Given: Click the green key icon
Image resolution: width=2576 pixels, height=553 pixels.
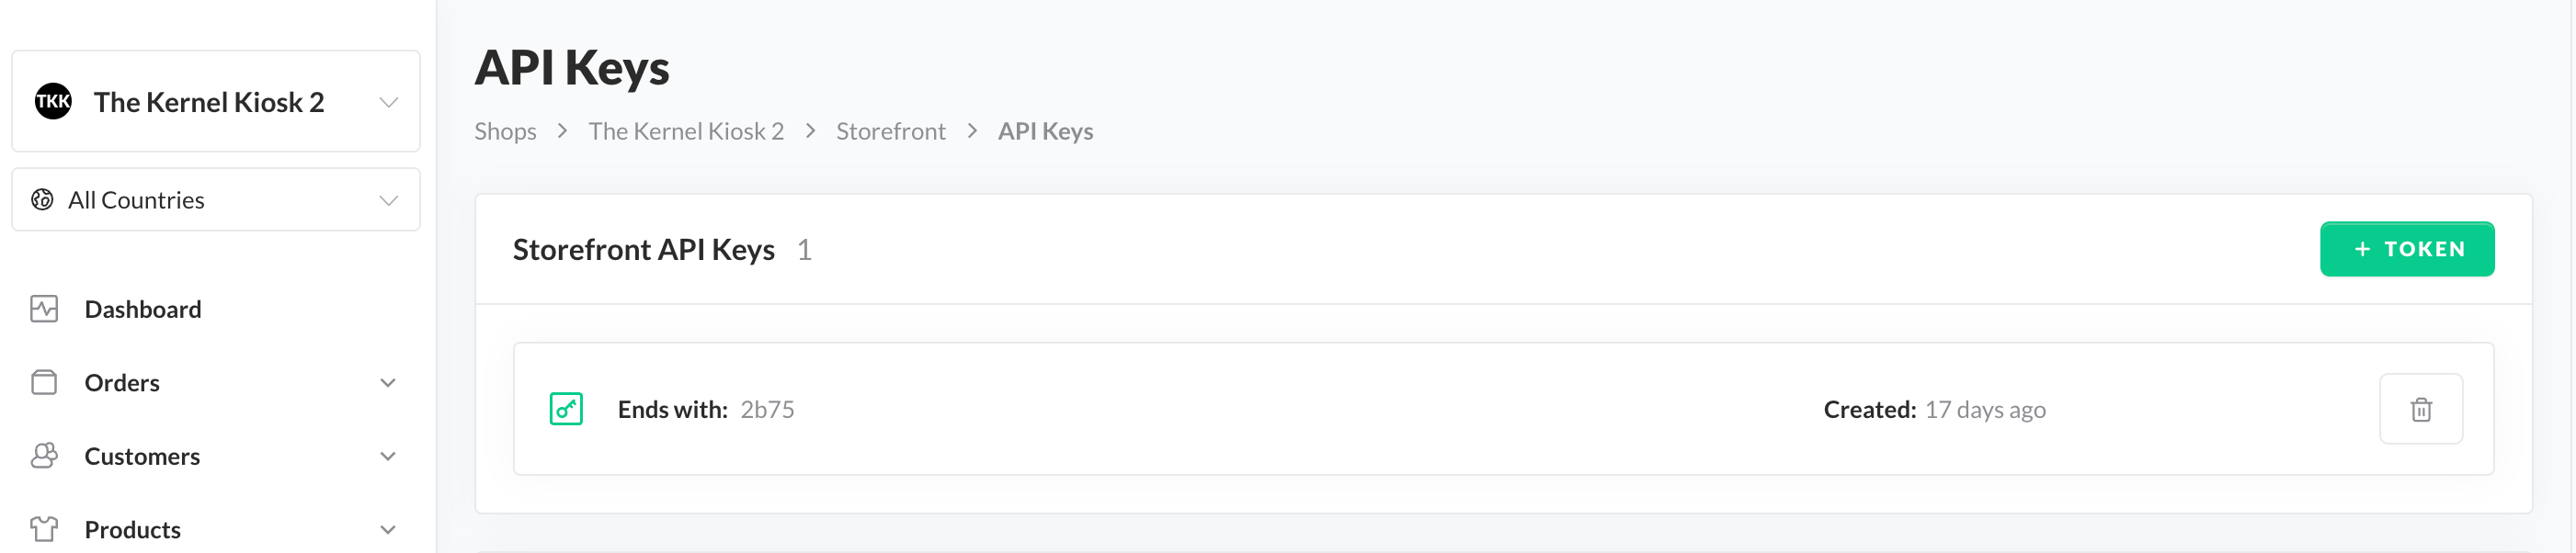Looking at the screenshot, I should pyautogui.click(x=566, y=409).
